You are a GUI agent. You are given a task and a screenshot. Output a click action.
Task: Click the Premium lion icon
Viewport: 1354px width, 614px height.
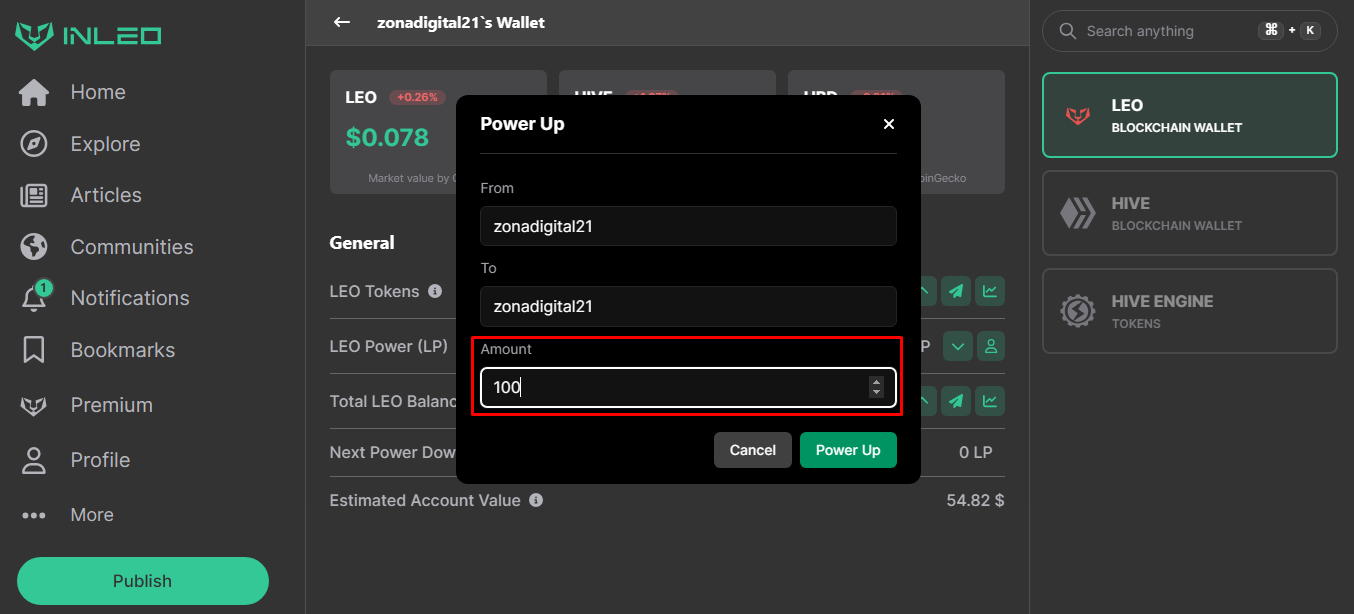tap(34, 406)
